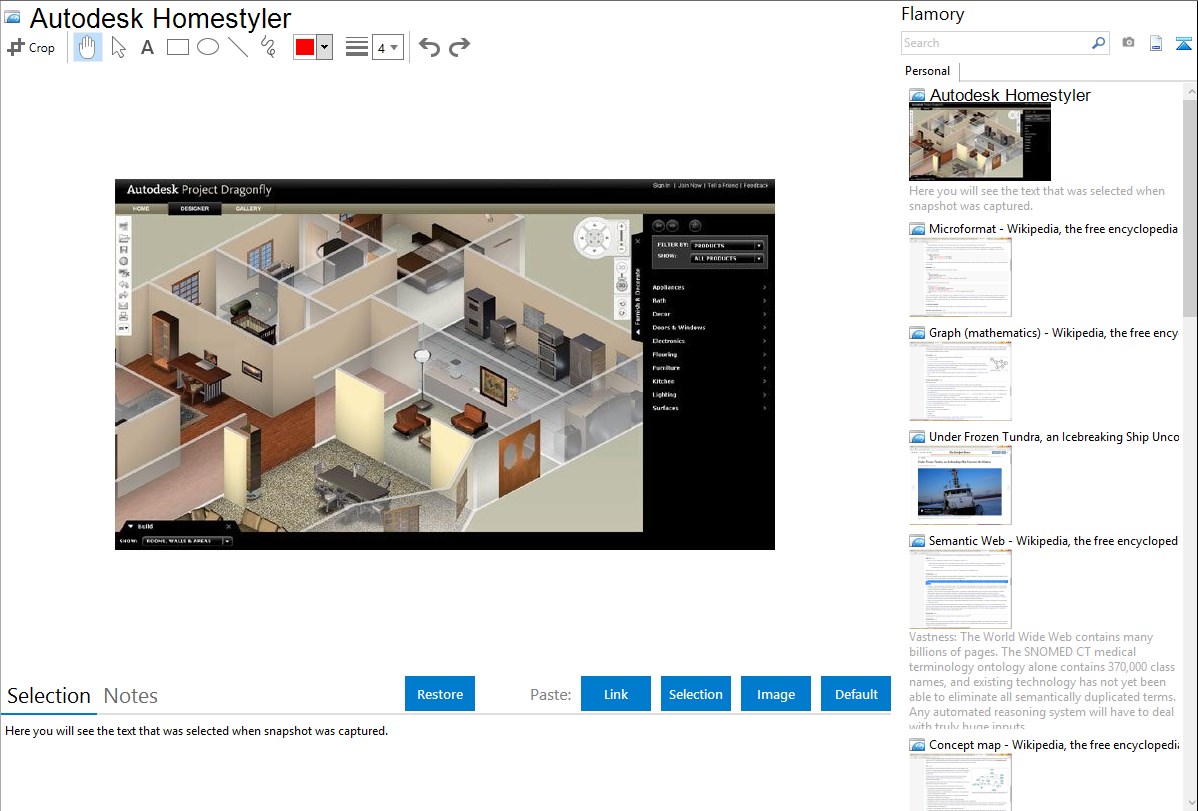The height and width of the screenshot is (811, 1198).
Task: Choose the arrow pointer selection tool
Action: click(x=118, y=47)
